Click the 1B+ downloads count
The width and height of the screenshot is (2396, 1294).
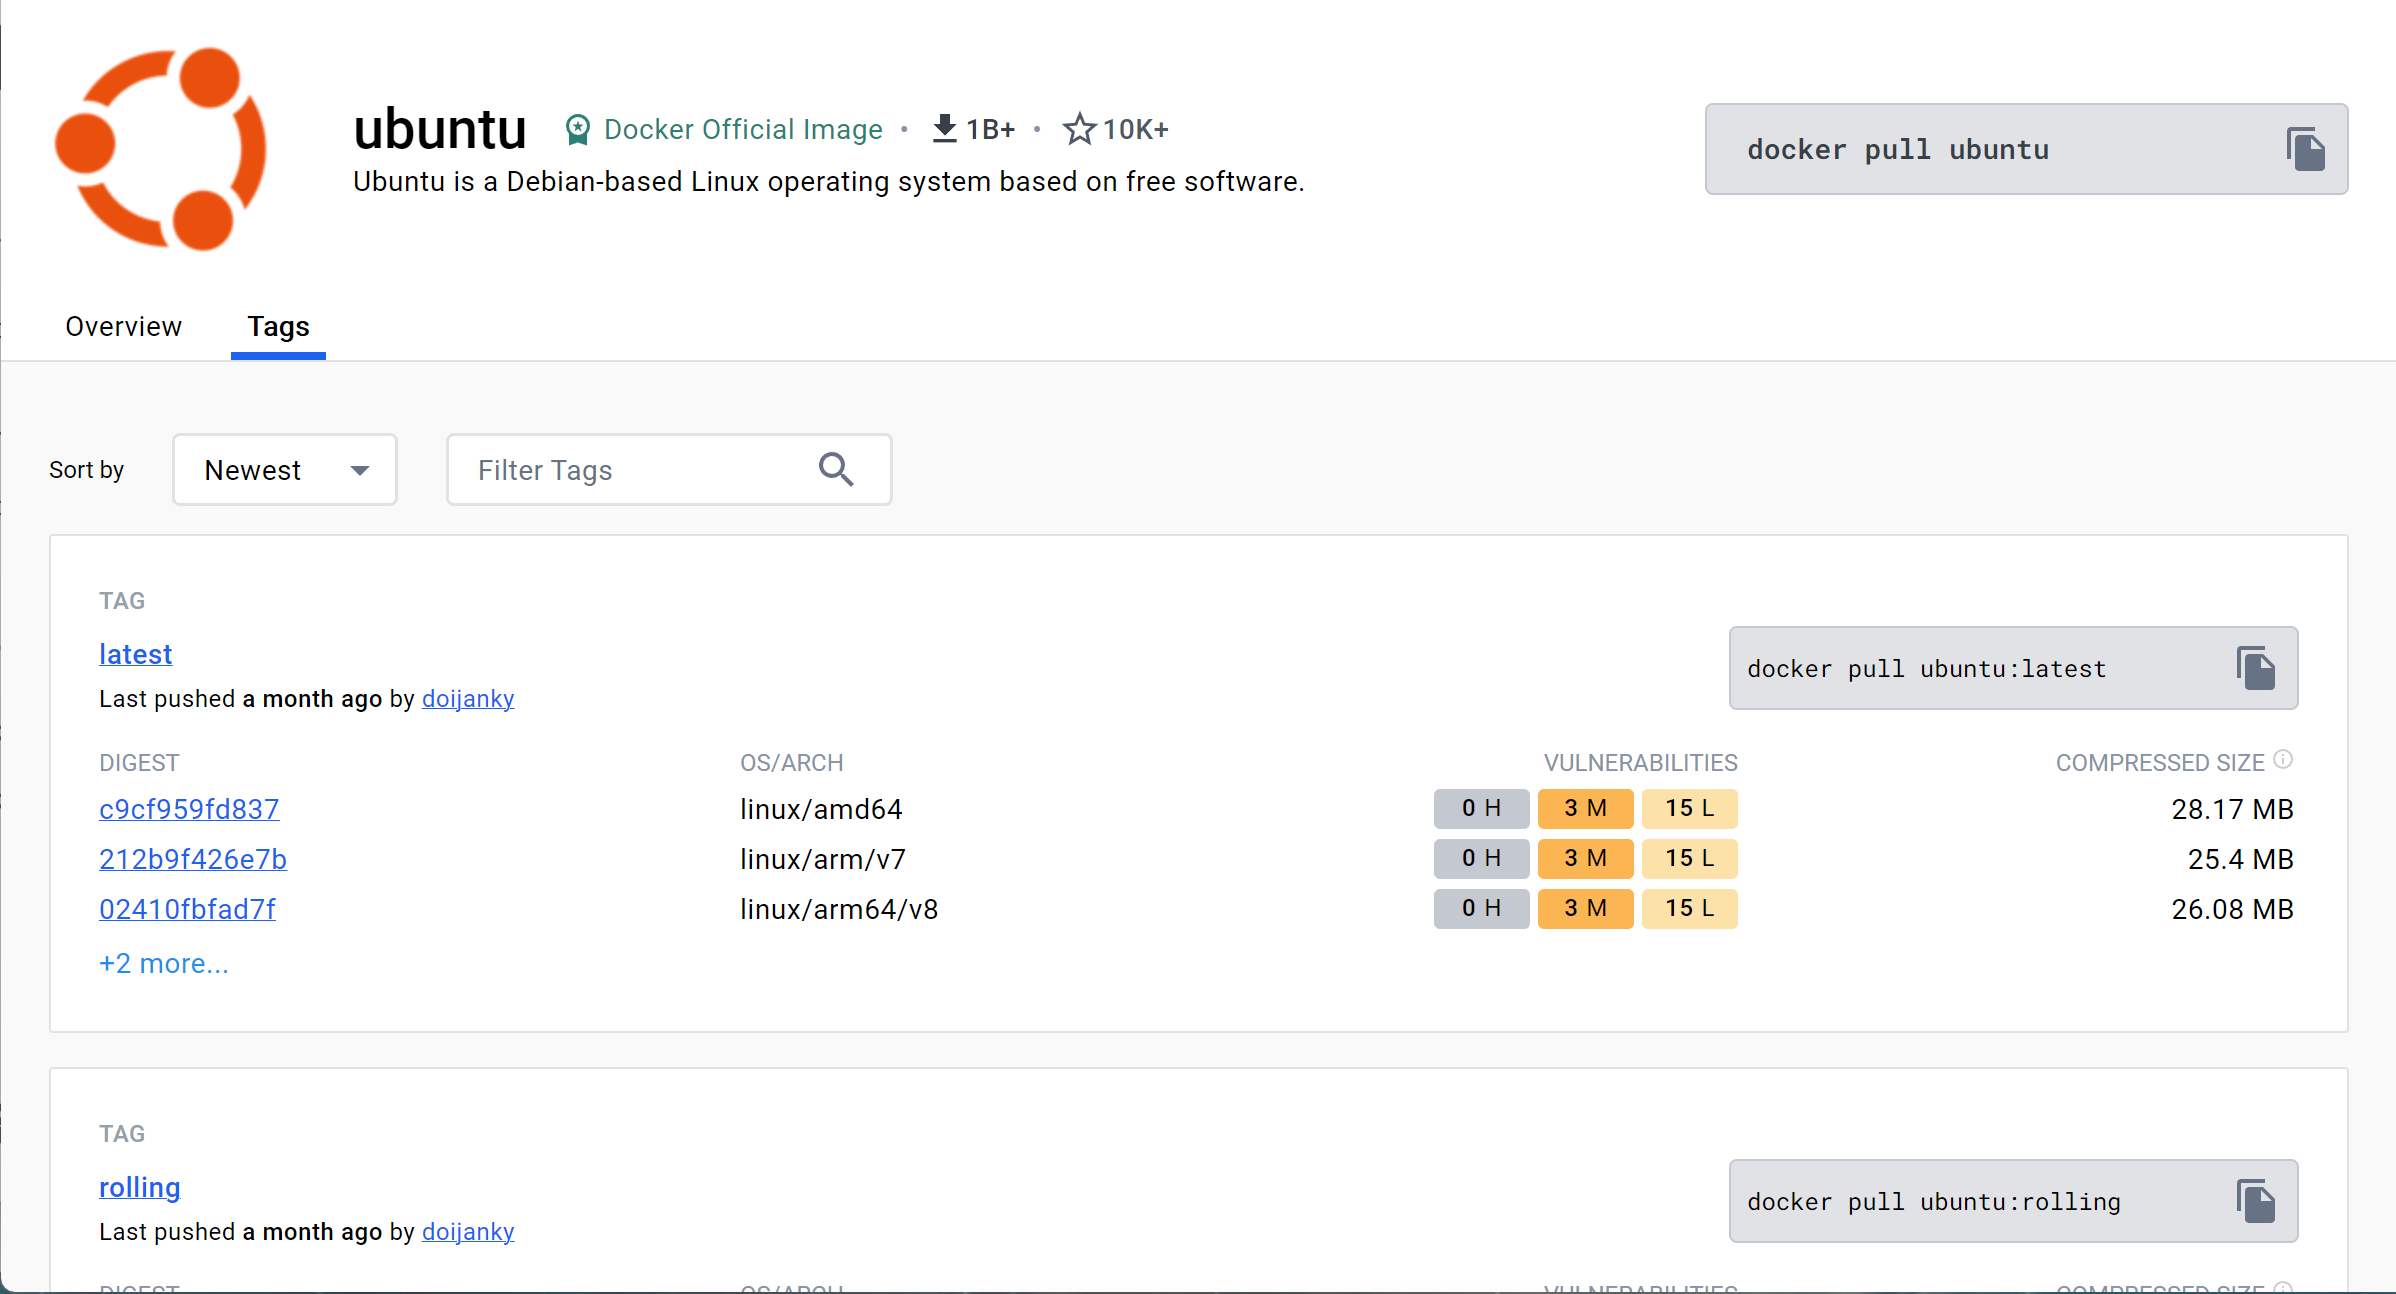pos(990,129)
